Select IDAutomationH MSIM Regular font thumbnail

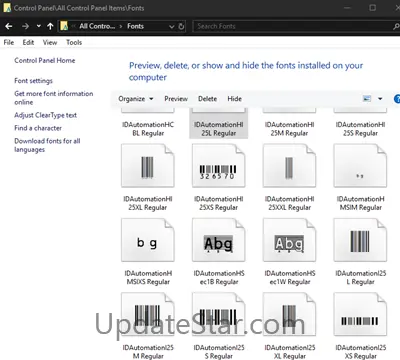[360, 165]
